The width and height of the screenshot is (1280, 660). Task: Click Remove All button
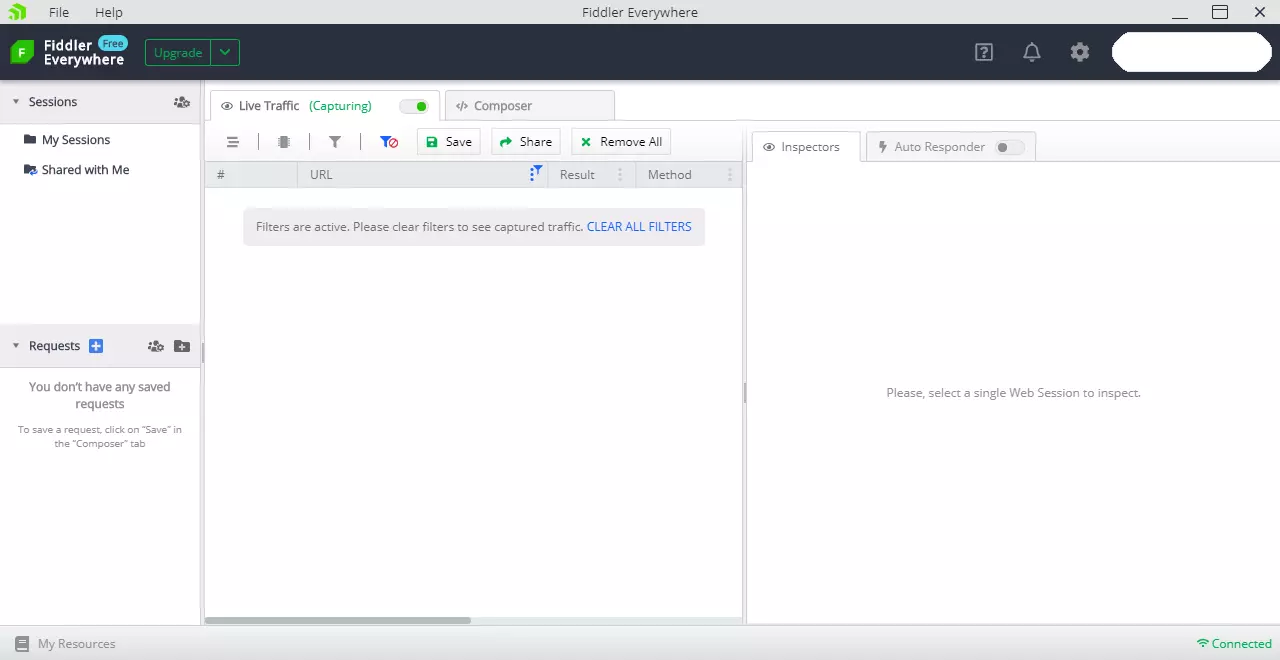click(621, 142)
